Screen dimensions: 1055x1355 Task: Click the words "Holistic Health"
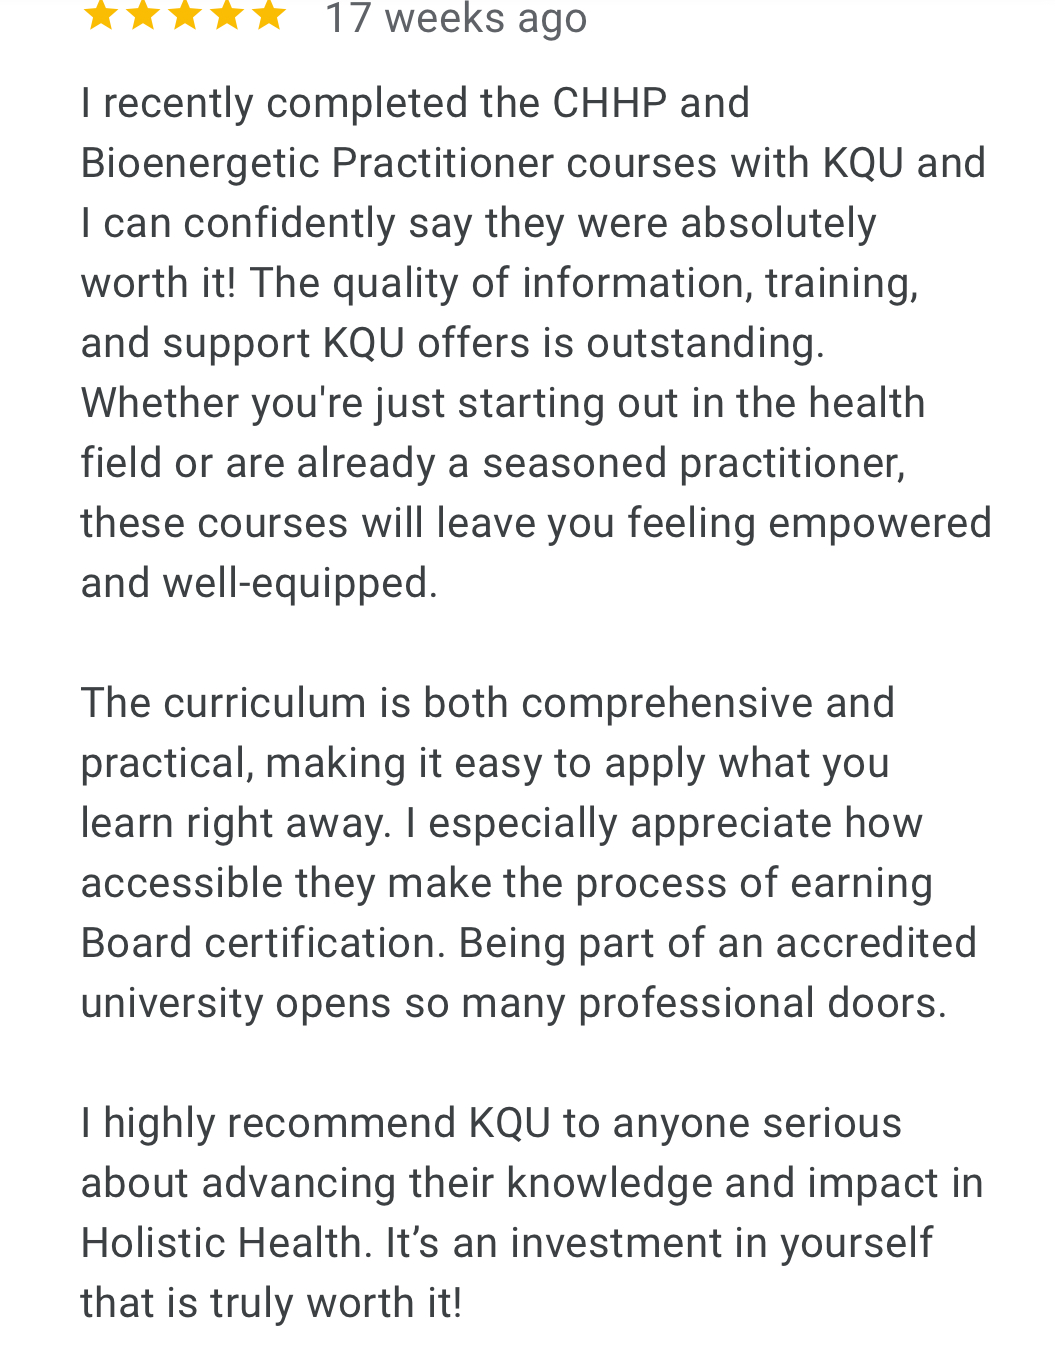click(221, 1243)
